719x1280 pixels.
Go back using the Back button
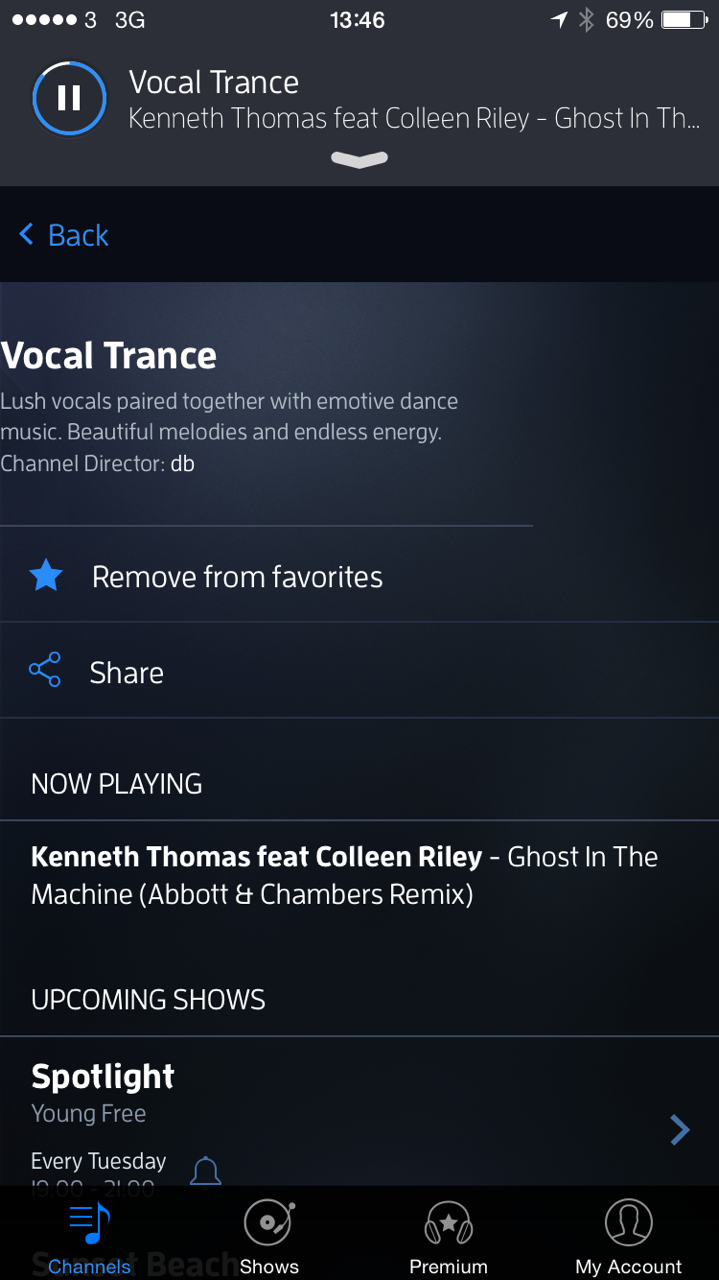64,235
